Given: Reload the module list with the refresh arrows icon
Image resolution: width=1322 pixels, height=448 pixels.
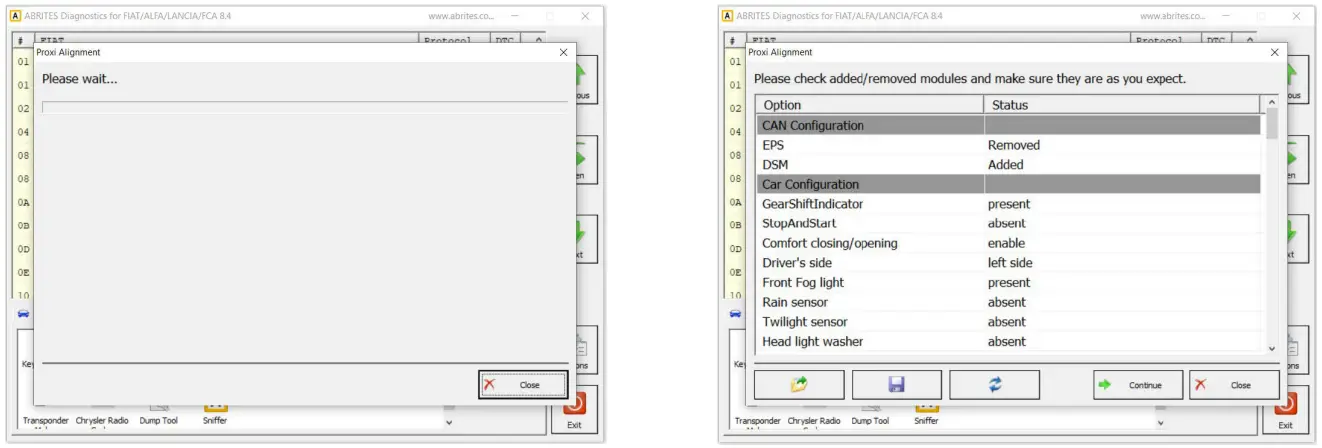Looking at the screenshot, I should 994,385.
